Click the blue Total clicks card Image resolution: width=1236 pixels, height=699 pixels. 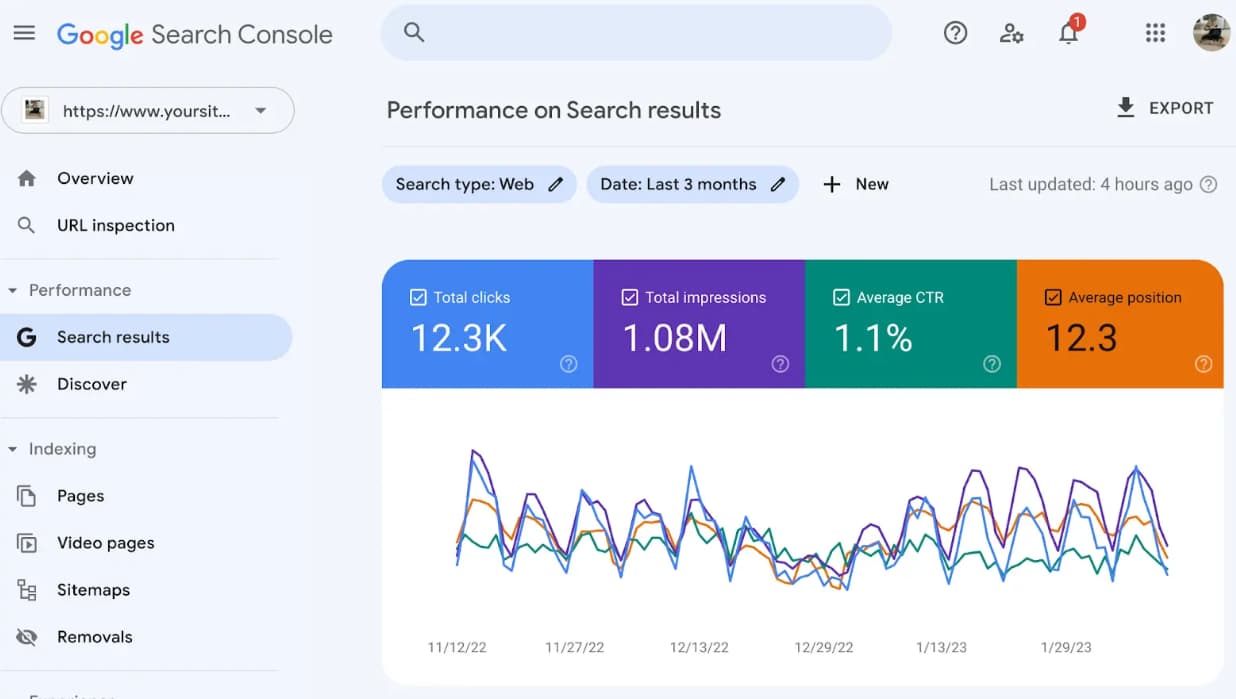click(488, 324)
